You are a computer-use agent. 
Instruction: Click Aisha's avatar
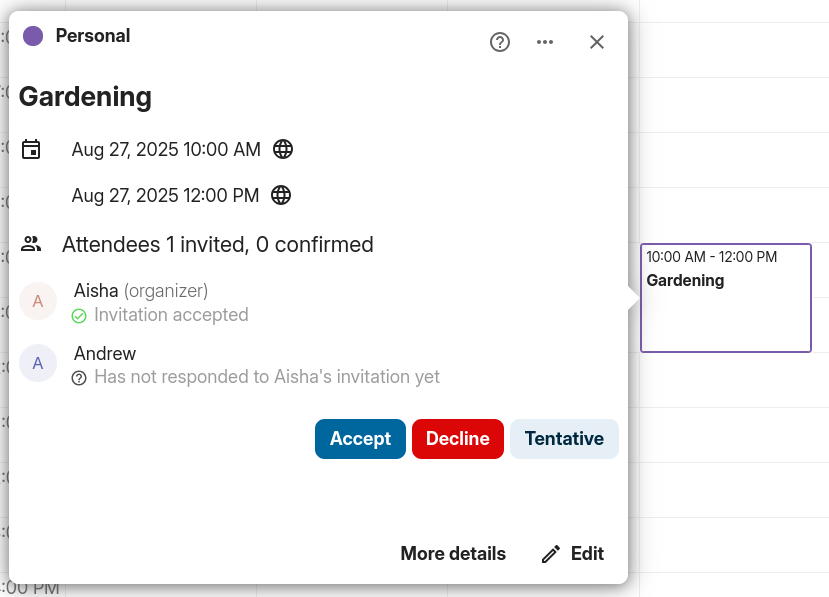(x=38, y=301)
